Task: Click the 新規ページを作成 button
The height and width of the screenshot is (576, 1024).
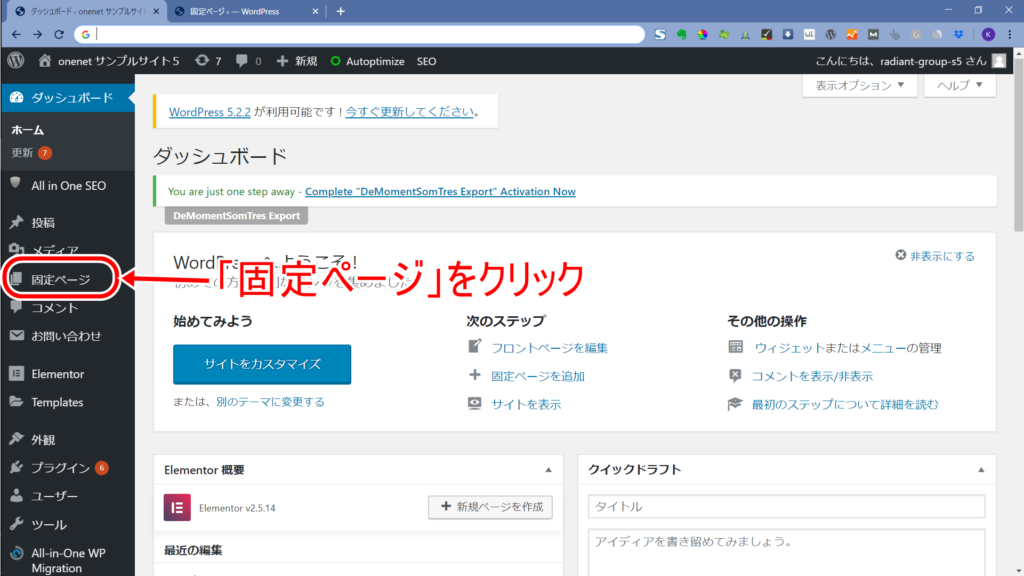Action: [x=490, y=507]
